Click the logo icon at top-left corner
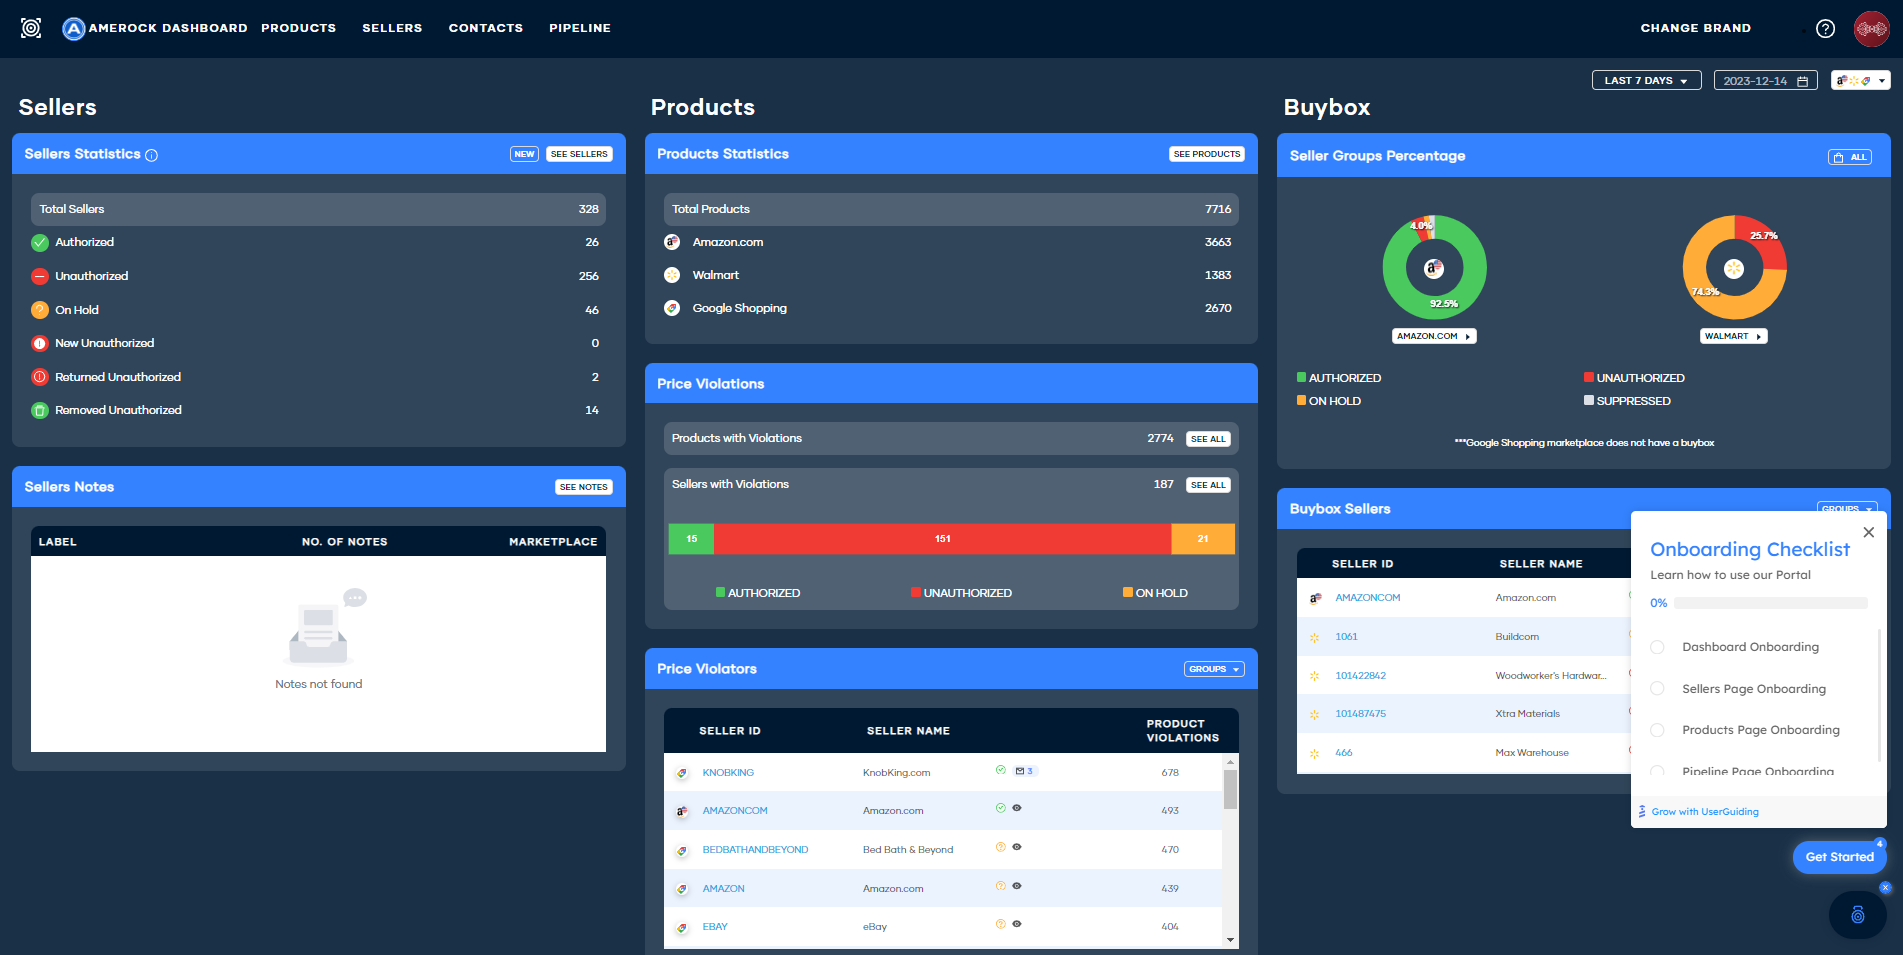 coord(31,28)
